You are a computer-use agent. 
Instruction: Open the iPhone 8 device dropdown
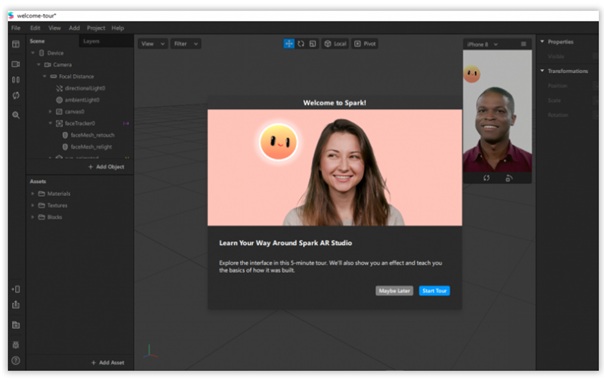click(x=482, y=44)
